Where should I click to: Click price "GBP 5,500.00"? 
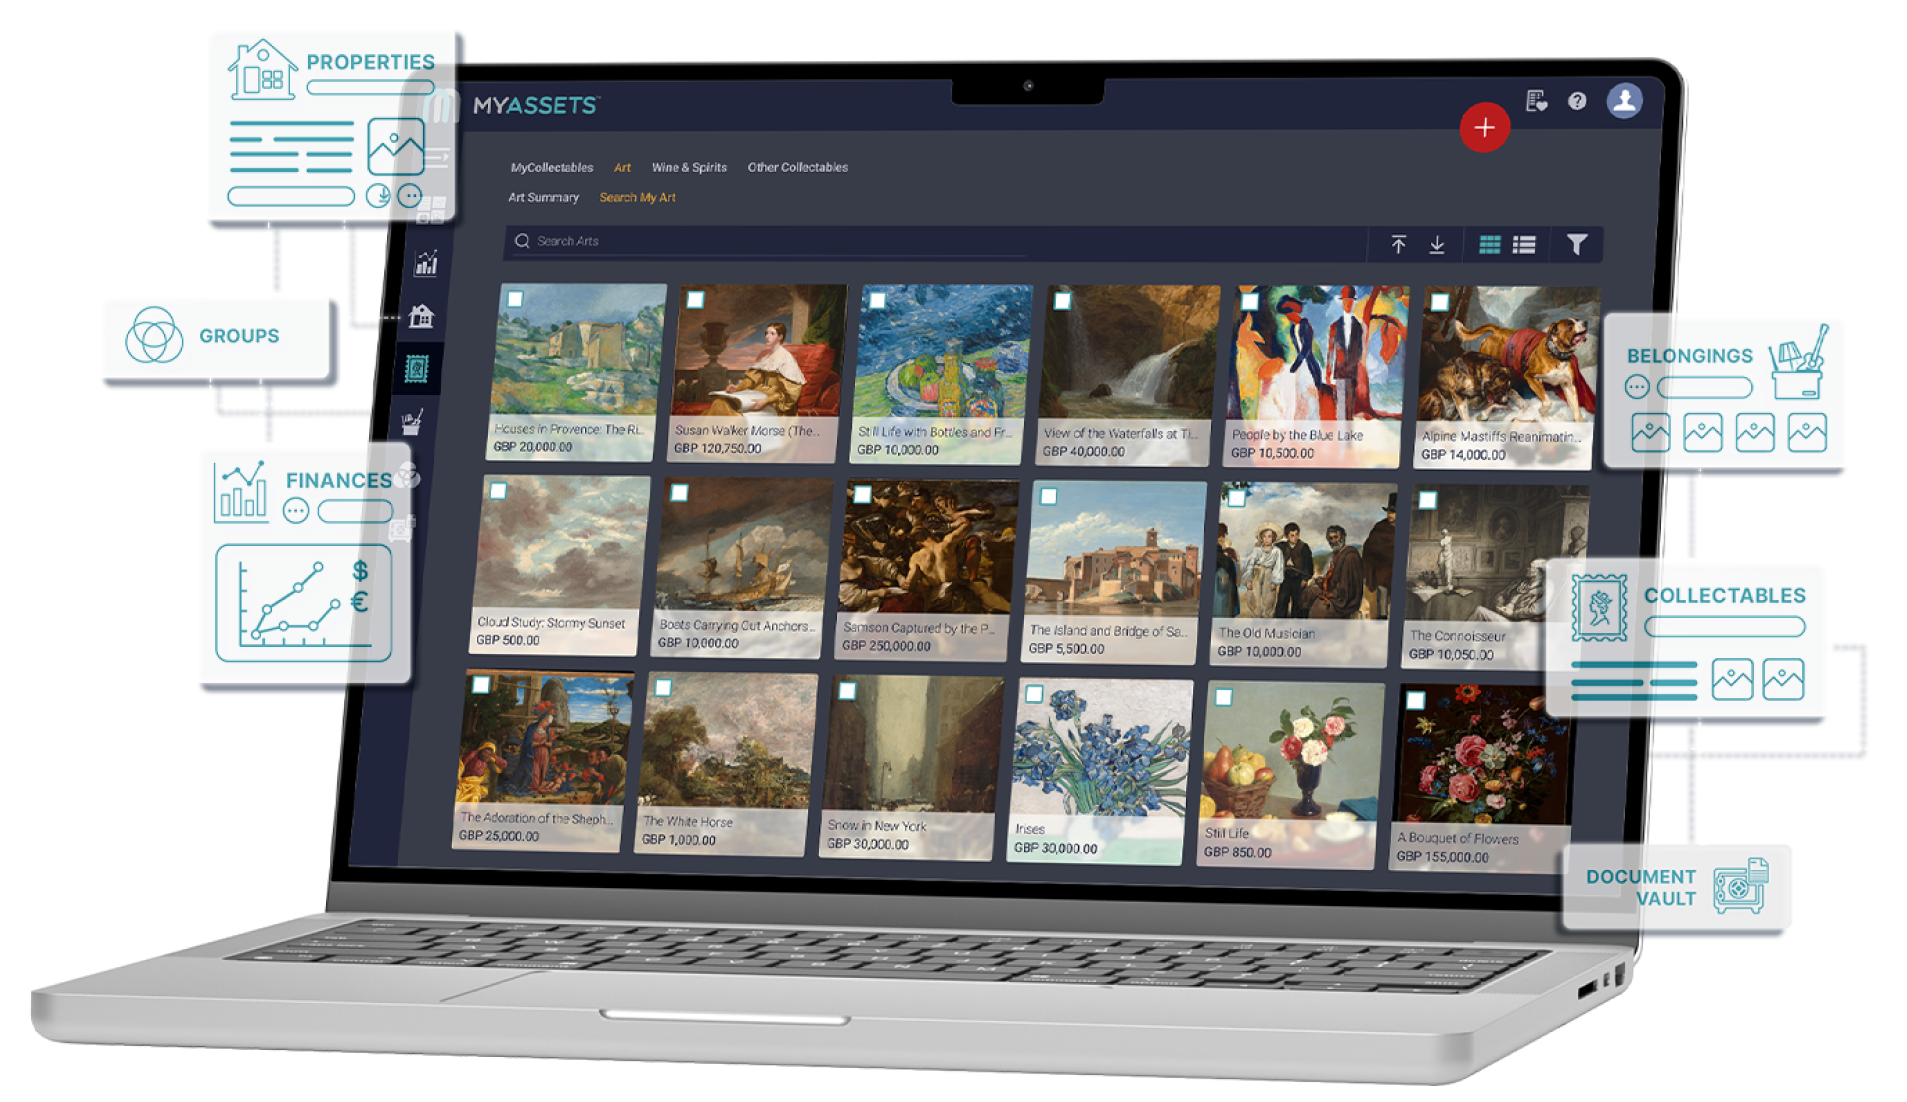[x=1066, y=648]
